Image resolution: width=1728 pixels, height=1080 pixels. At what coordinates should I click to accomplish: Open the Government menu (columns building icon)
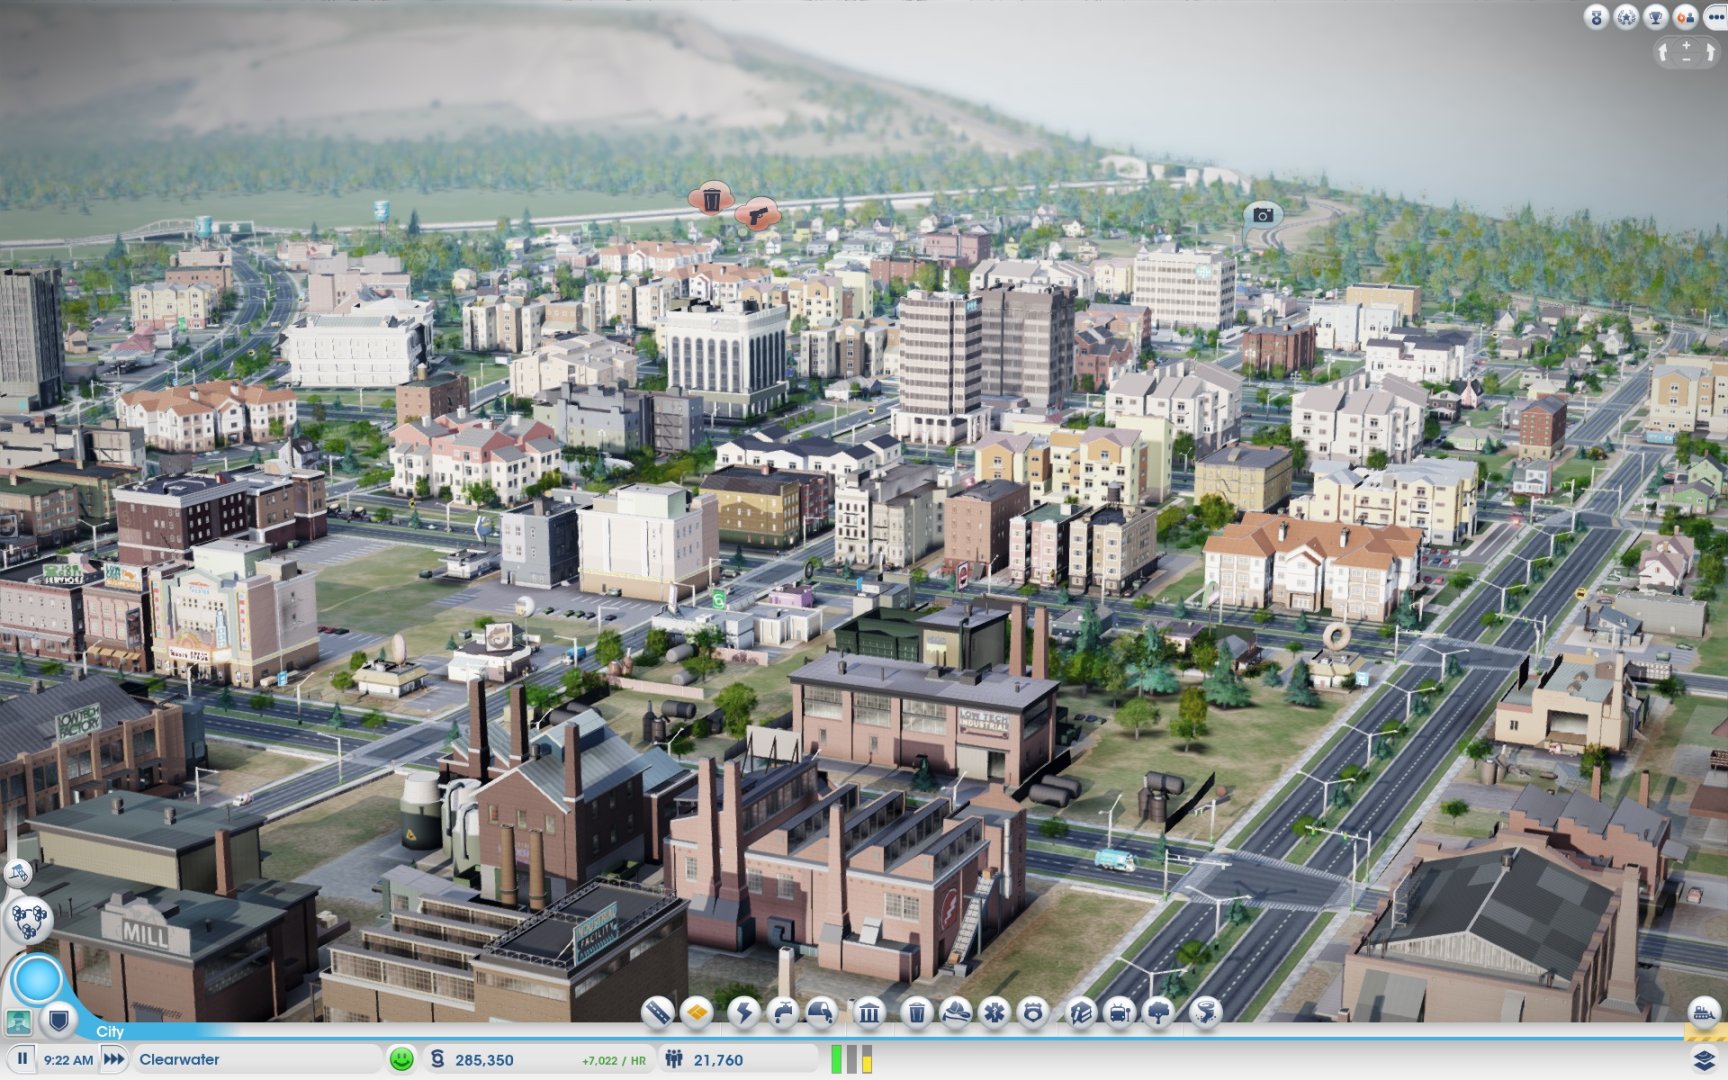pyautogui.click(x=868, y=1013)
